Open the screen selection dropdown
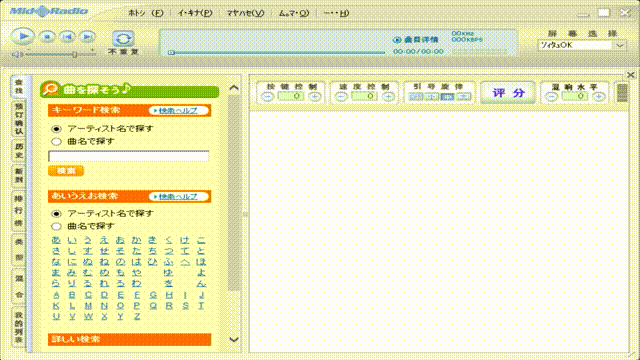This screenshot has height=360, width=640. (582, 45)
